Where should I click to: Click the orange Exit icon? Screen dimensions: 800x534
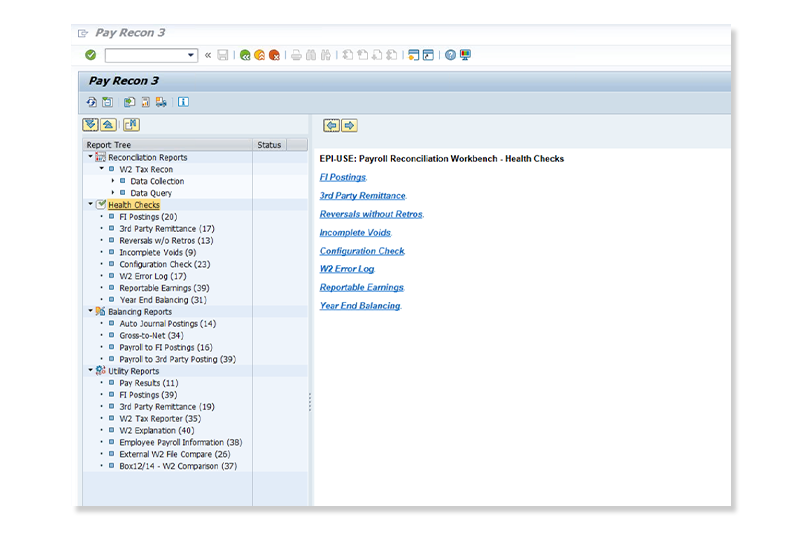coord(260,55)
